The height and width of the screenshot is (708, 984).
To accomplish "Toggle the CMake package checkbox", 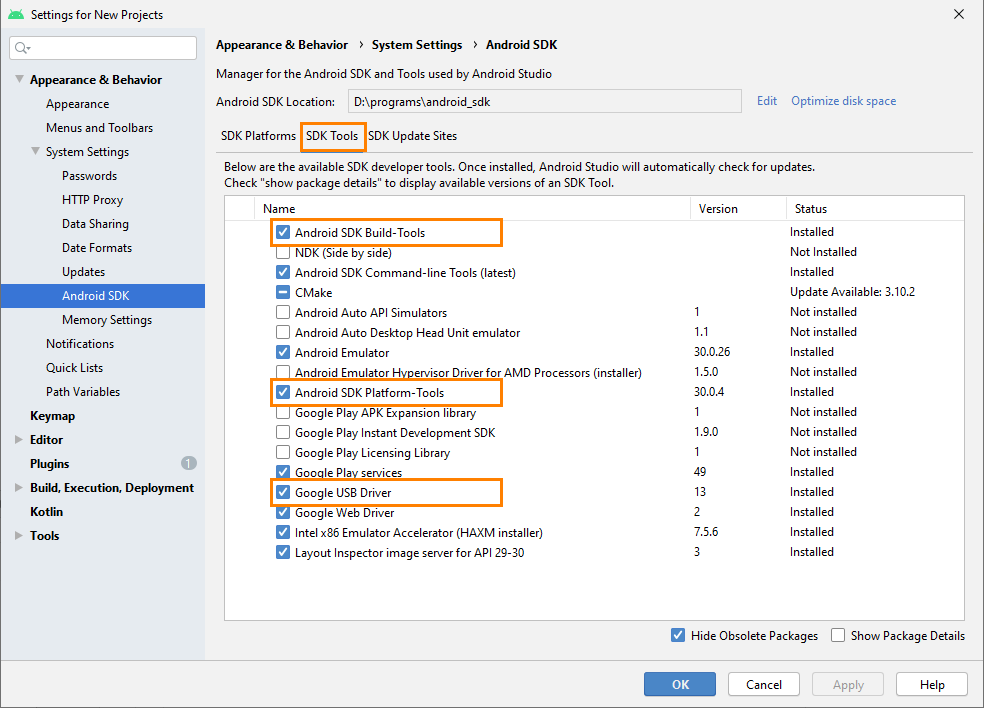I will pos(283,292).
